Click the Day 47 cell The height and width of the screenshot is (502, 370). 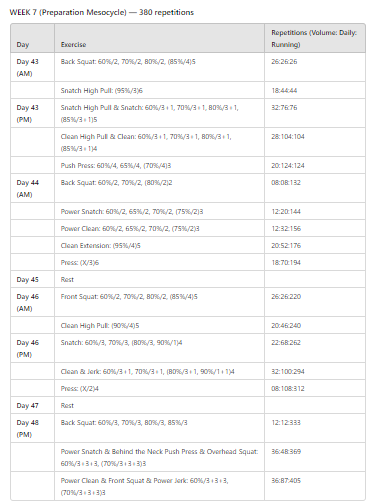coord(32,405)
